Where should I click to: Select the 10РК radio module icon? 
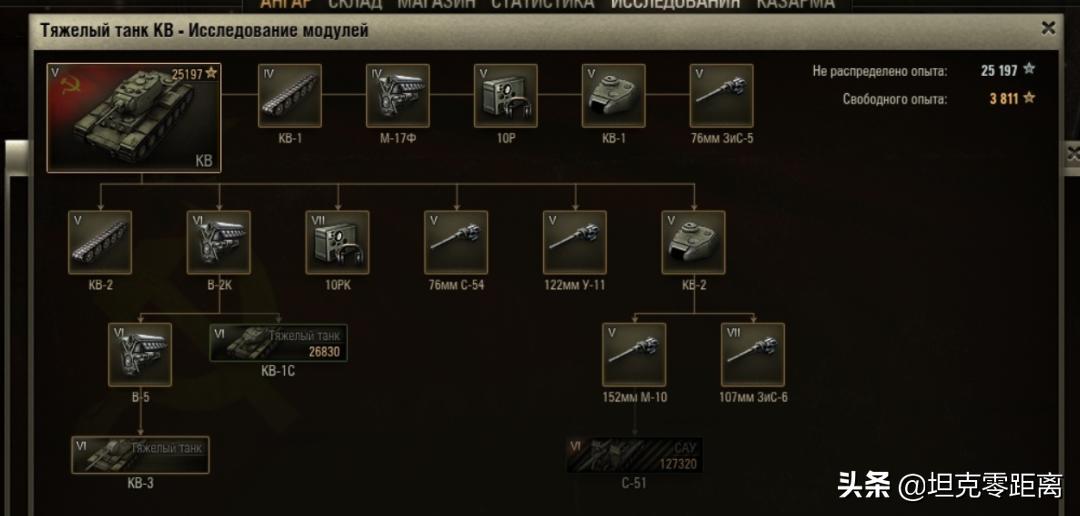pos(338,242)
